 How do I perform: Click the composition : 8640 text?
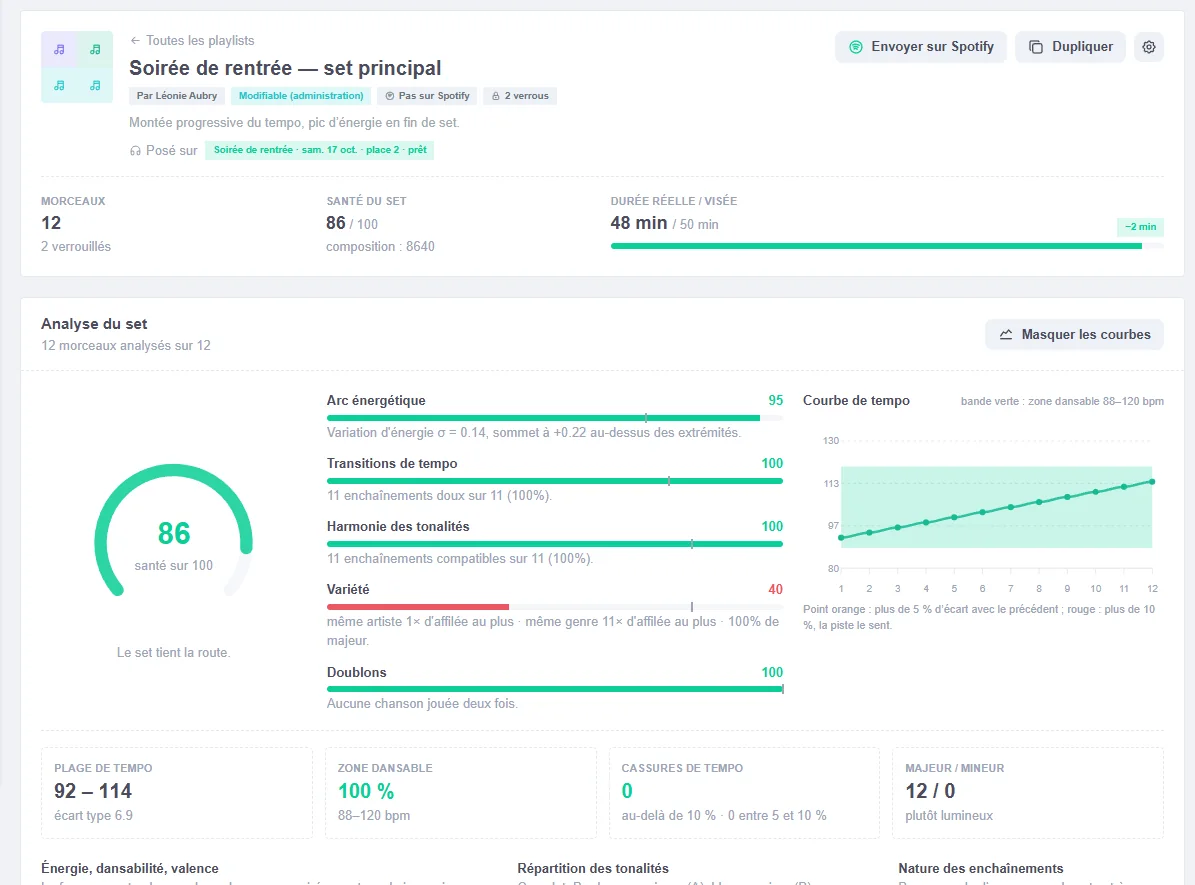tap(380, 247)
